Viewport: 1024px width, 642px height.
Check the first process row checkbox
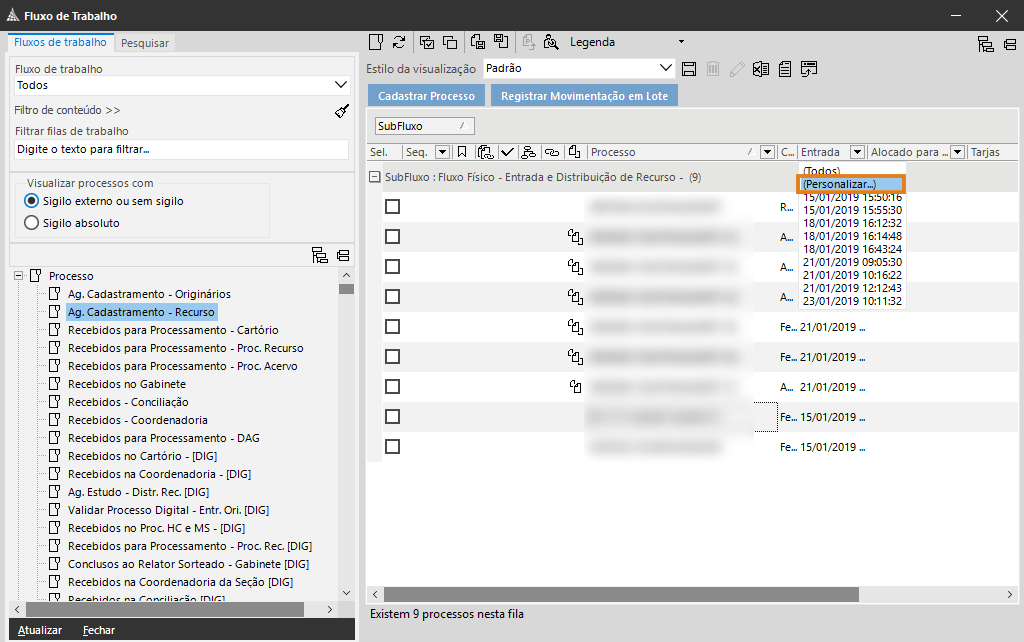point(392,206)
